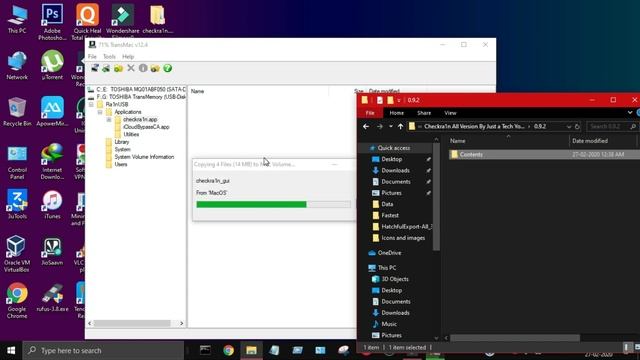Open the checkra1n folder on the desktop
This screenshot has height=360, width=640.
158,19
